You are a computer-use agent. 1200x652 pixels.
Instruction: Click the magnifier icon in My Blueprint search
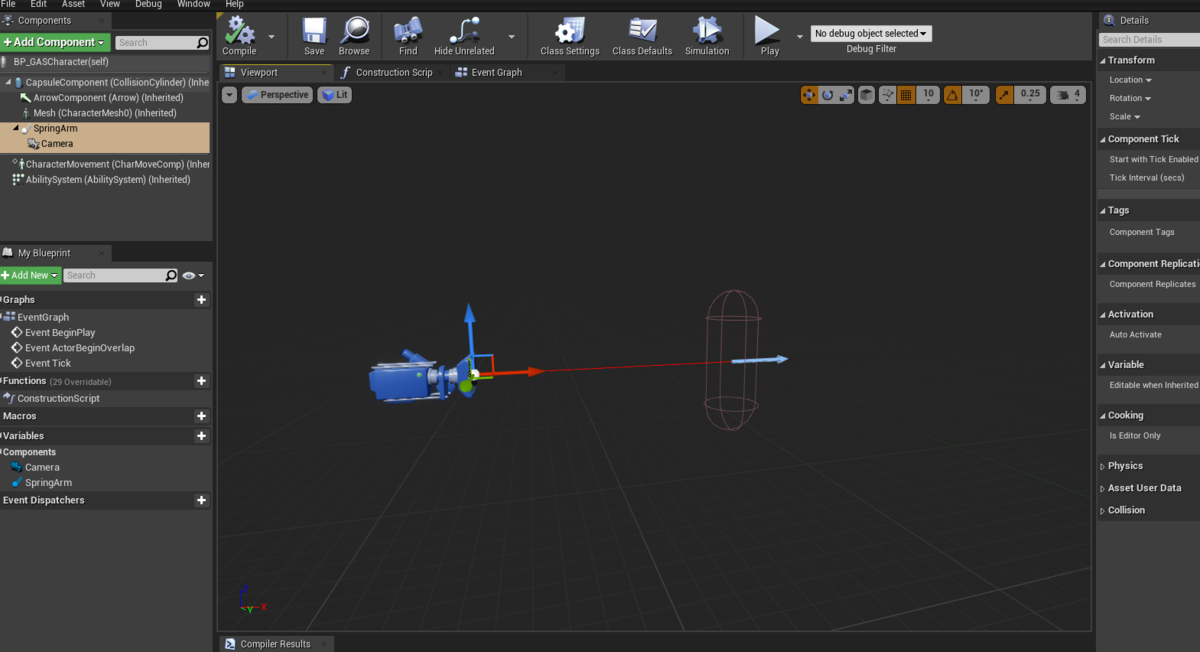171,275
